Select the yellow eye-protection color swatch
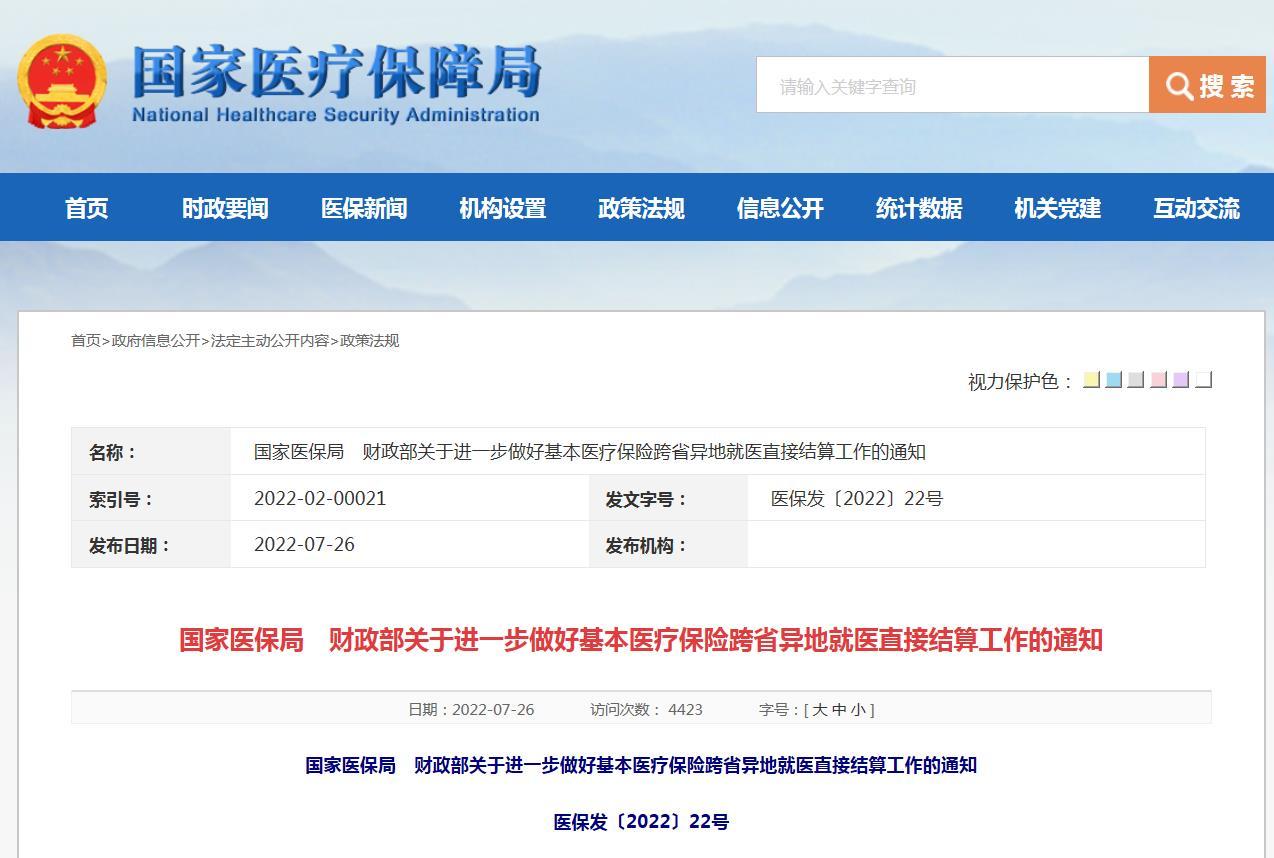 click(x=1091, y=380)
